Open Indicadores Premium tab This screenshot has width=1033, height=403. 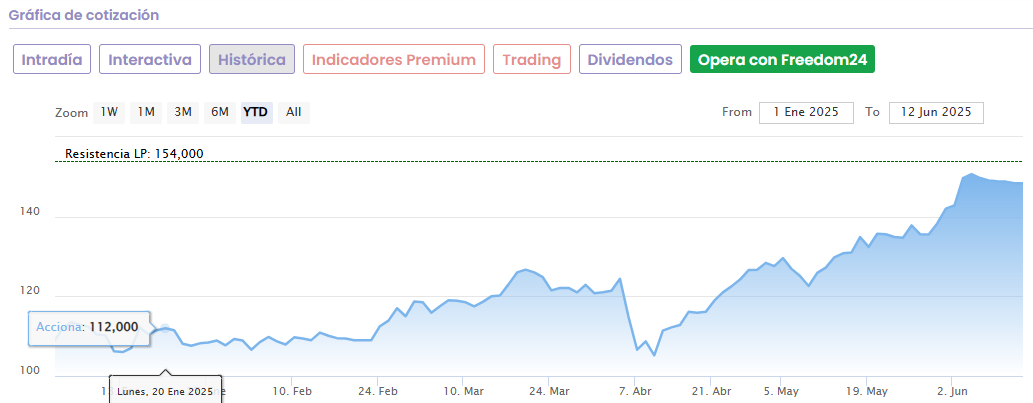(x=394, y=59)
